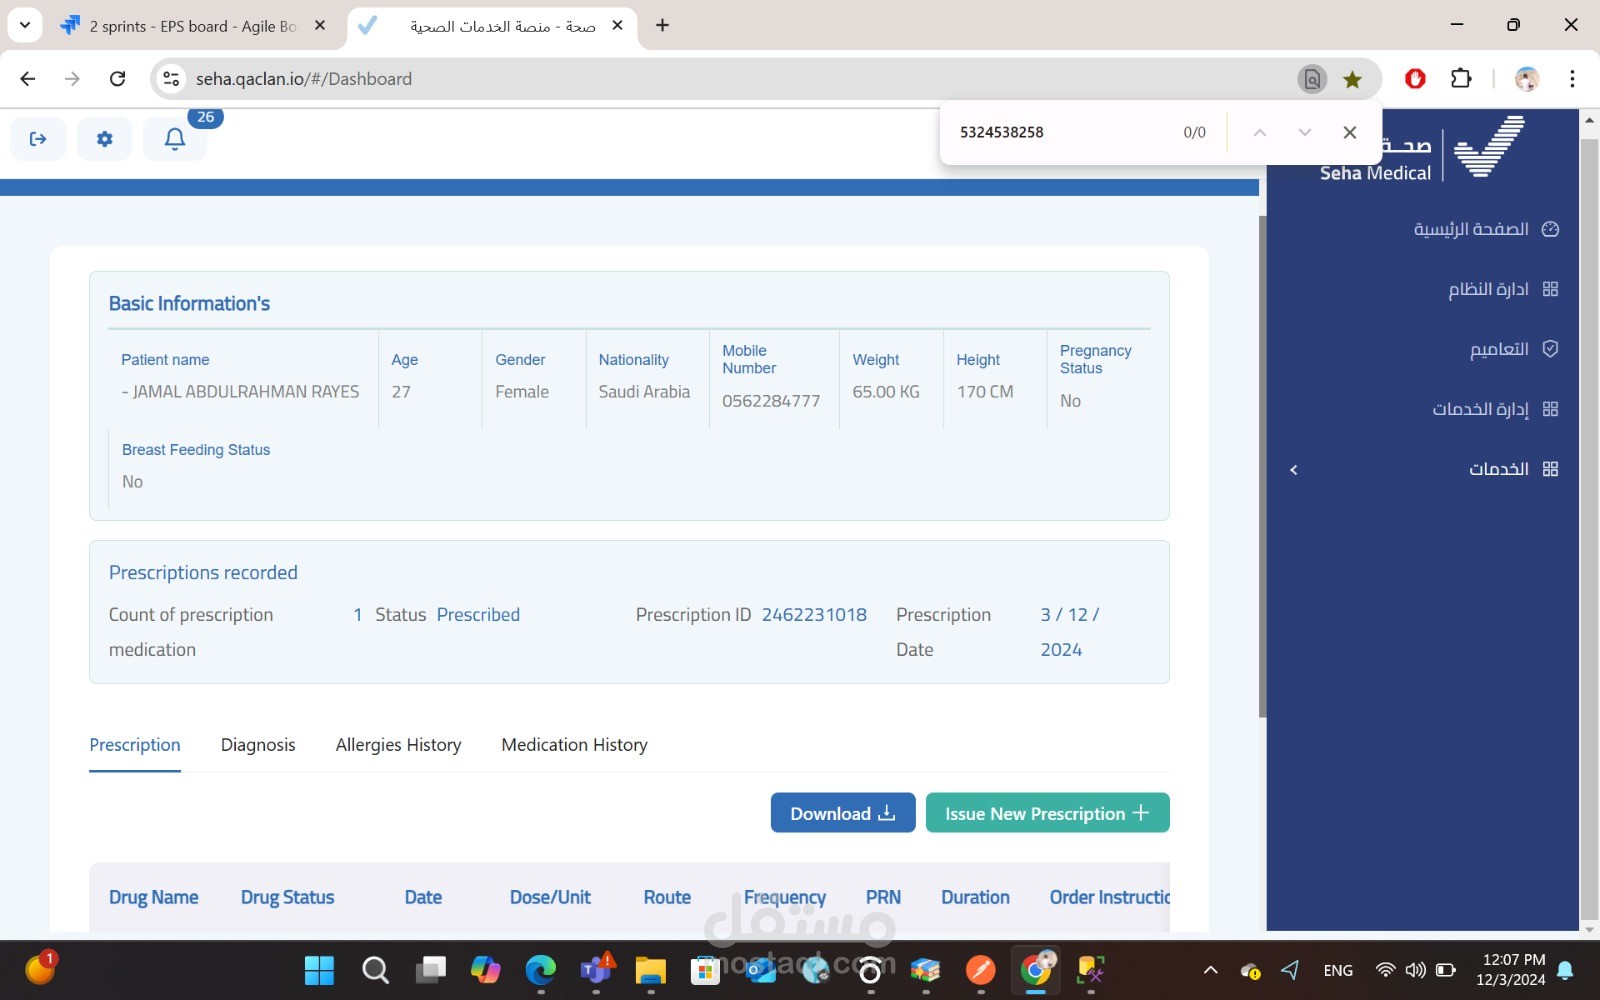Show hidden system tray icons
This screenshot has height=1000, width=1600.
(x=1210, y=970)
